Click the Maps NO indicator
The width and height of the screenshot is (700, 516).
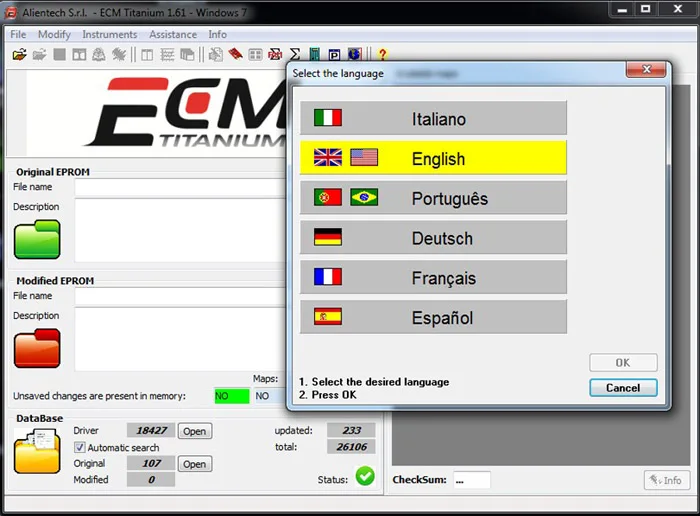(270, 396)
